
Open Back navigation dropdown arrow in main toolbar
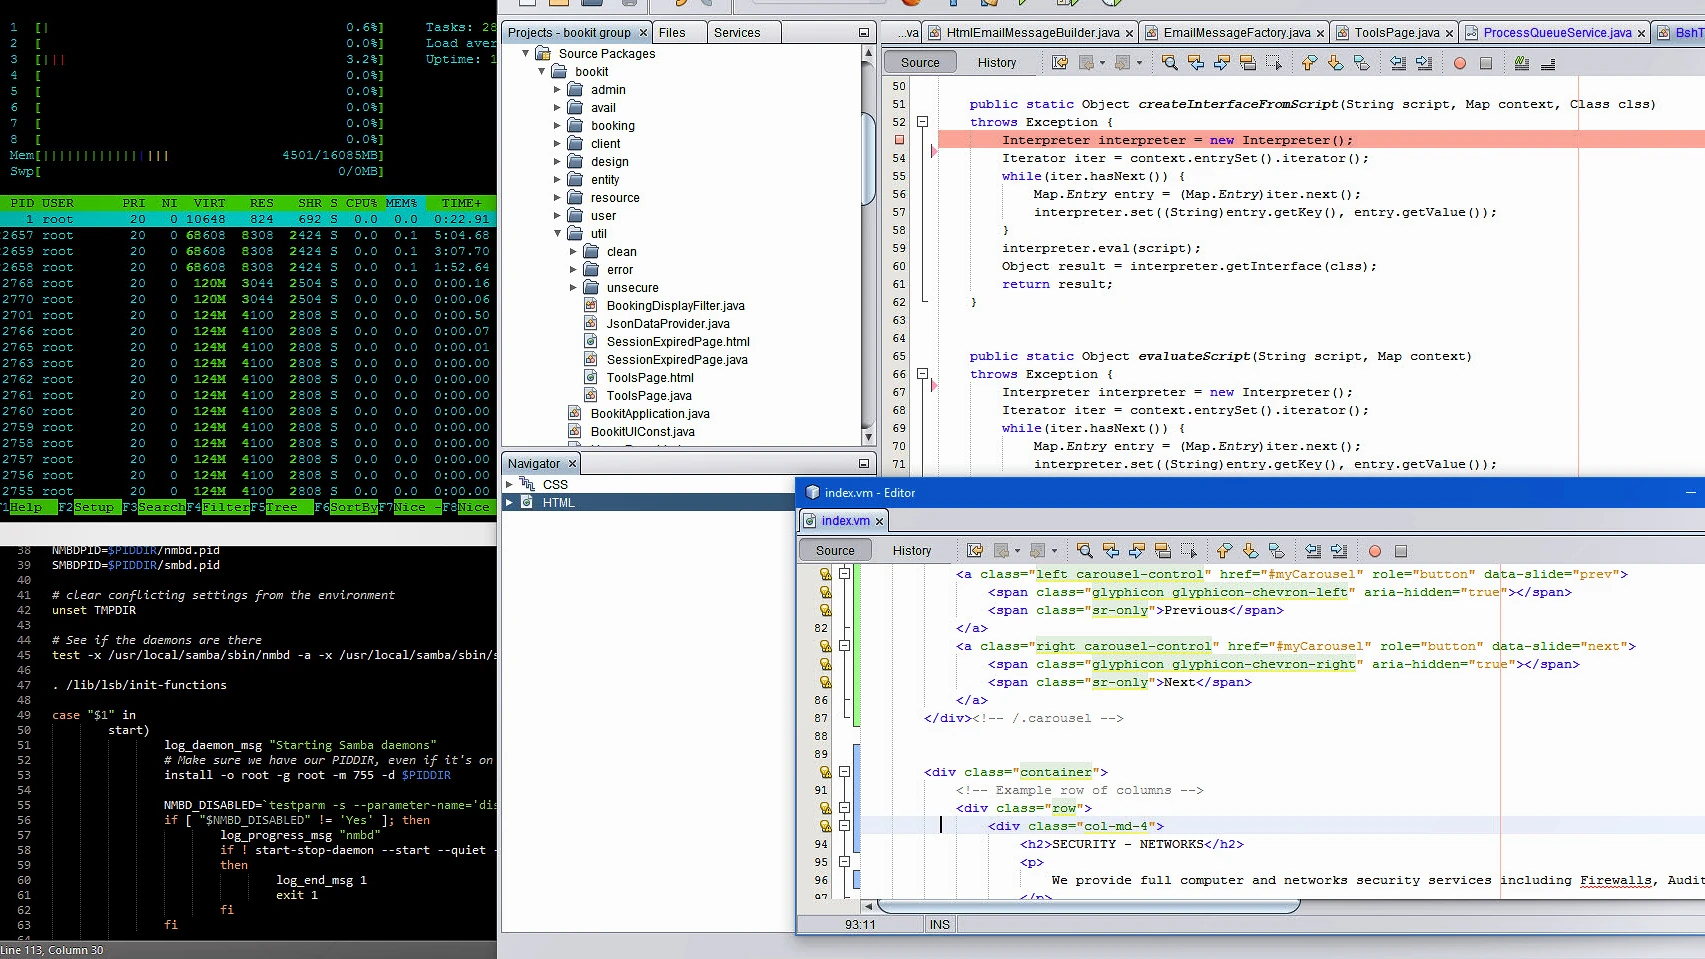tap(1103, 63)
